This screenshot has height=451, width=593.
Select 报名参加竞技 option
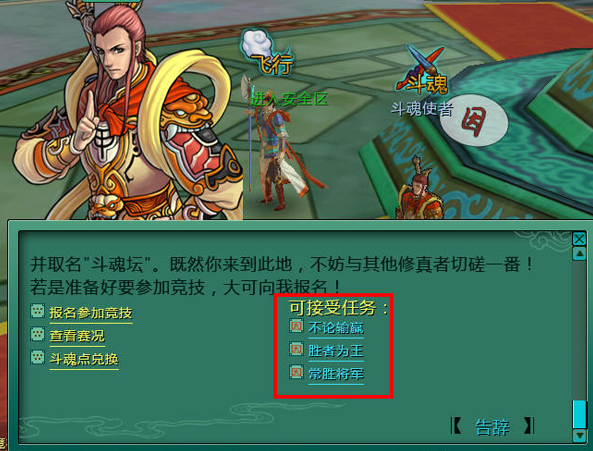(91, 313)
